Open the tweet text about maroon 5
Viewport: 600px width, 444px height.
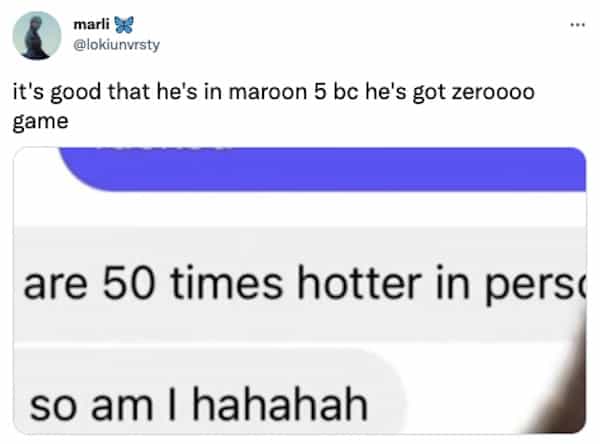coord(274,106)
